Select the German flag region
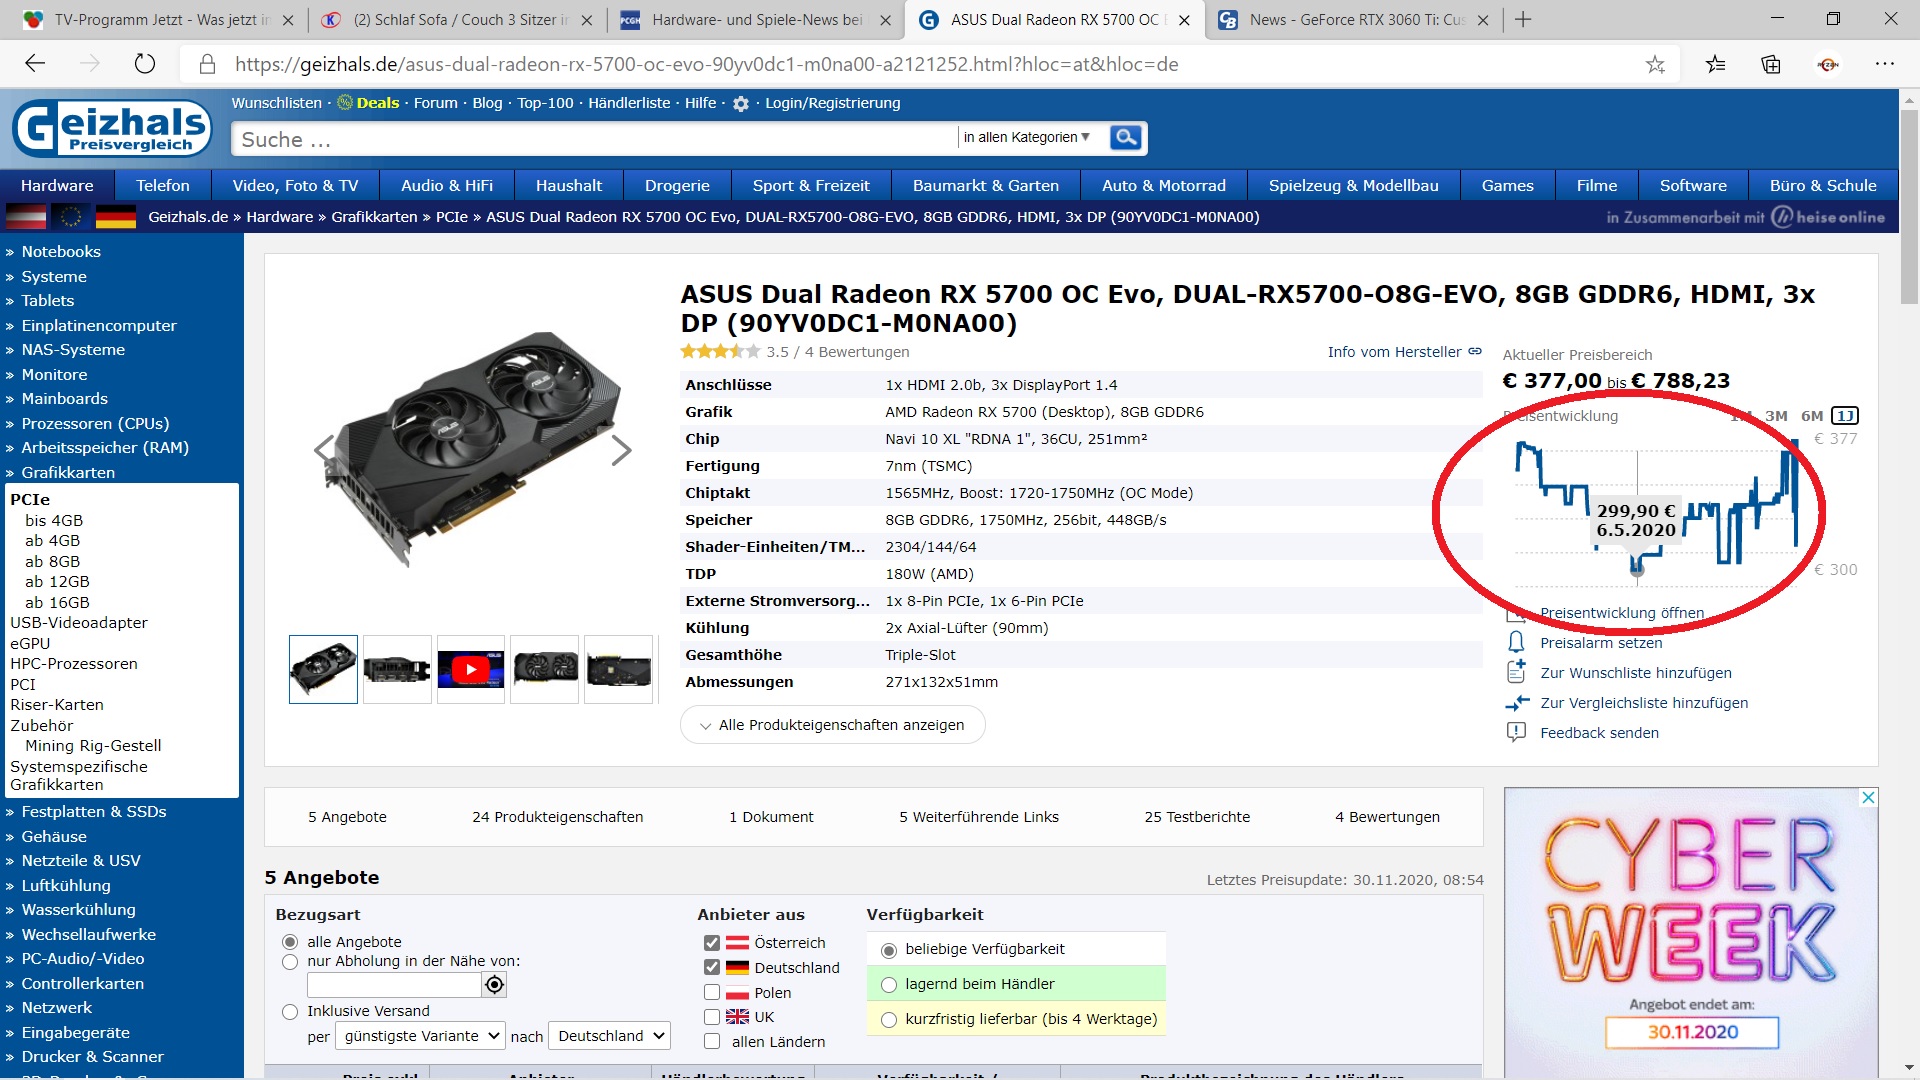This screenshot has width=1920, height=1080. pyautogui.click(x=116, y=217)
